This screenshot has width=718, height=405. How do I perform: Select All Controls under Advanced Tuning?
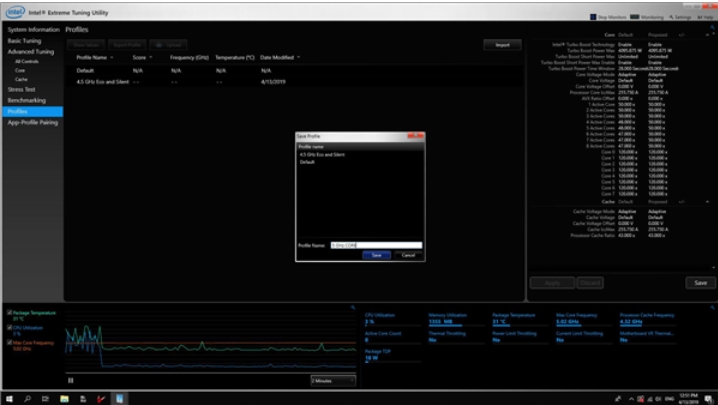27,61
